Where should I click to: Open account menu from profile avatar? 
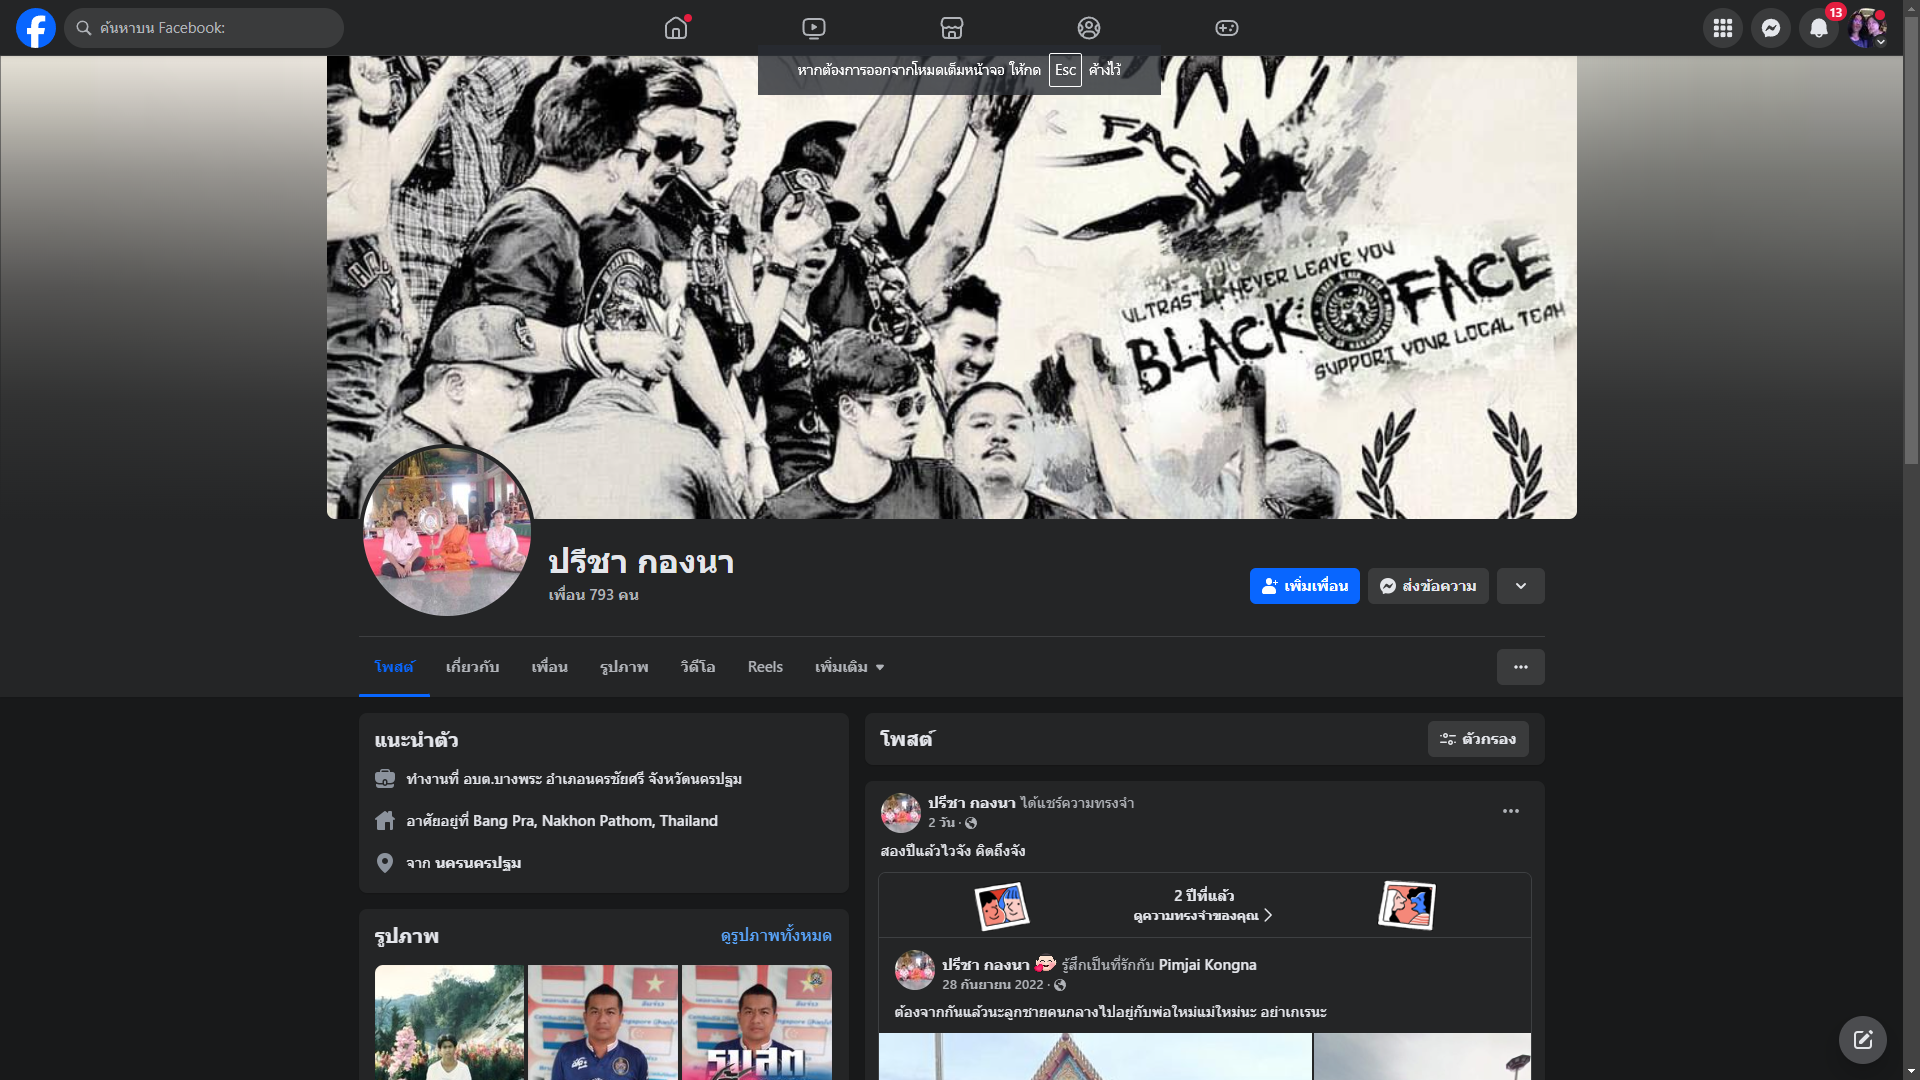tap(1866, 28)
